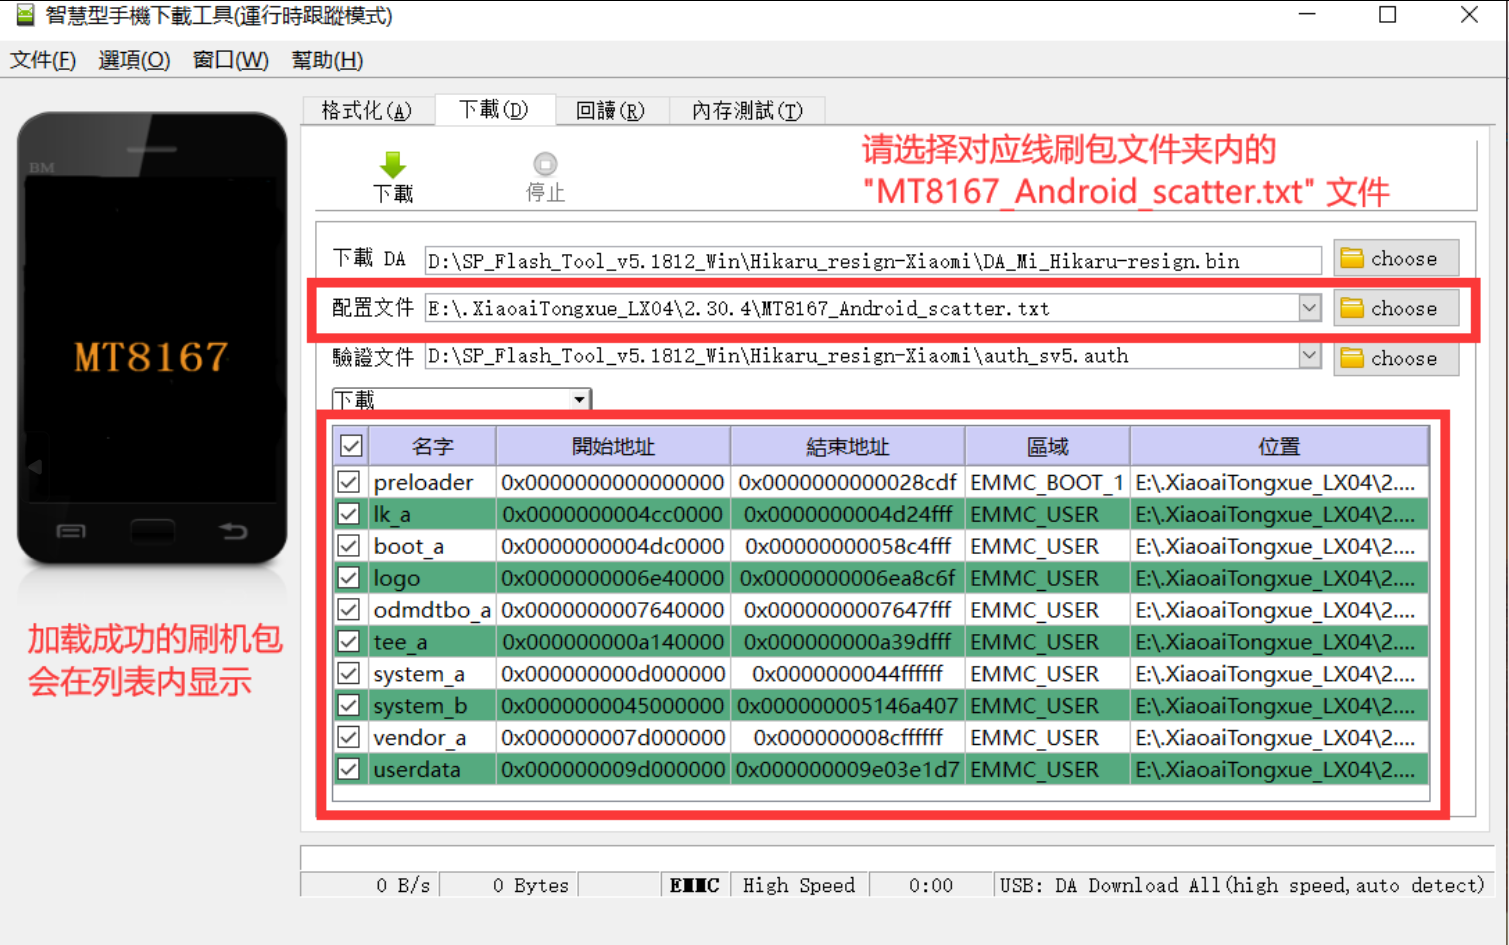
Task: Toggle the select-all checkbox in list header
Action: point(350,445)
